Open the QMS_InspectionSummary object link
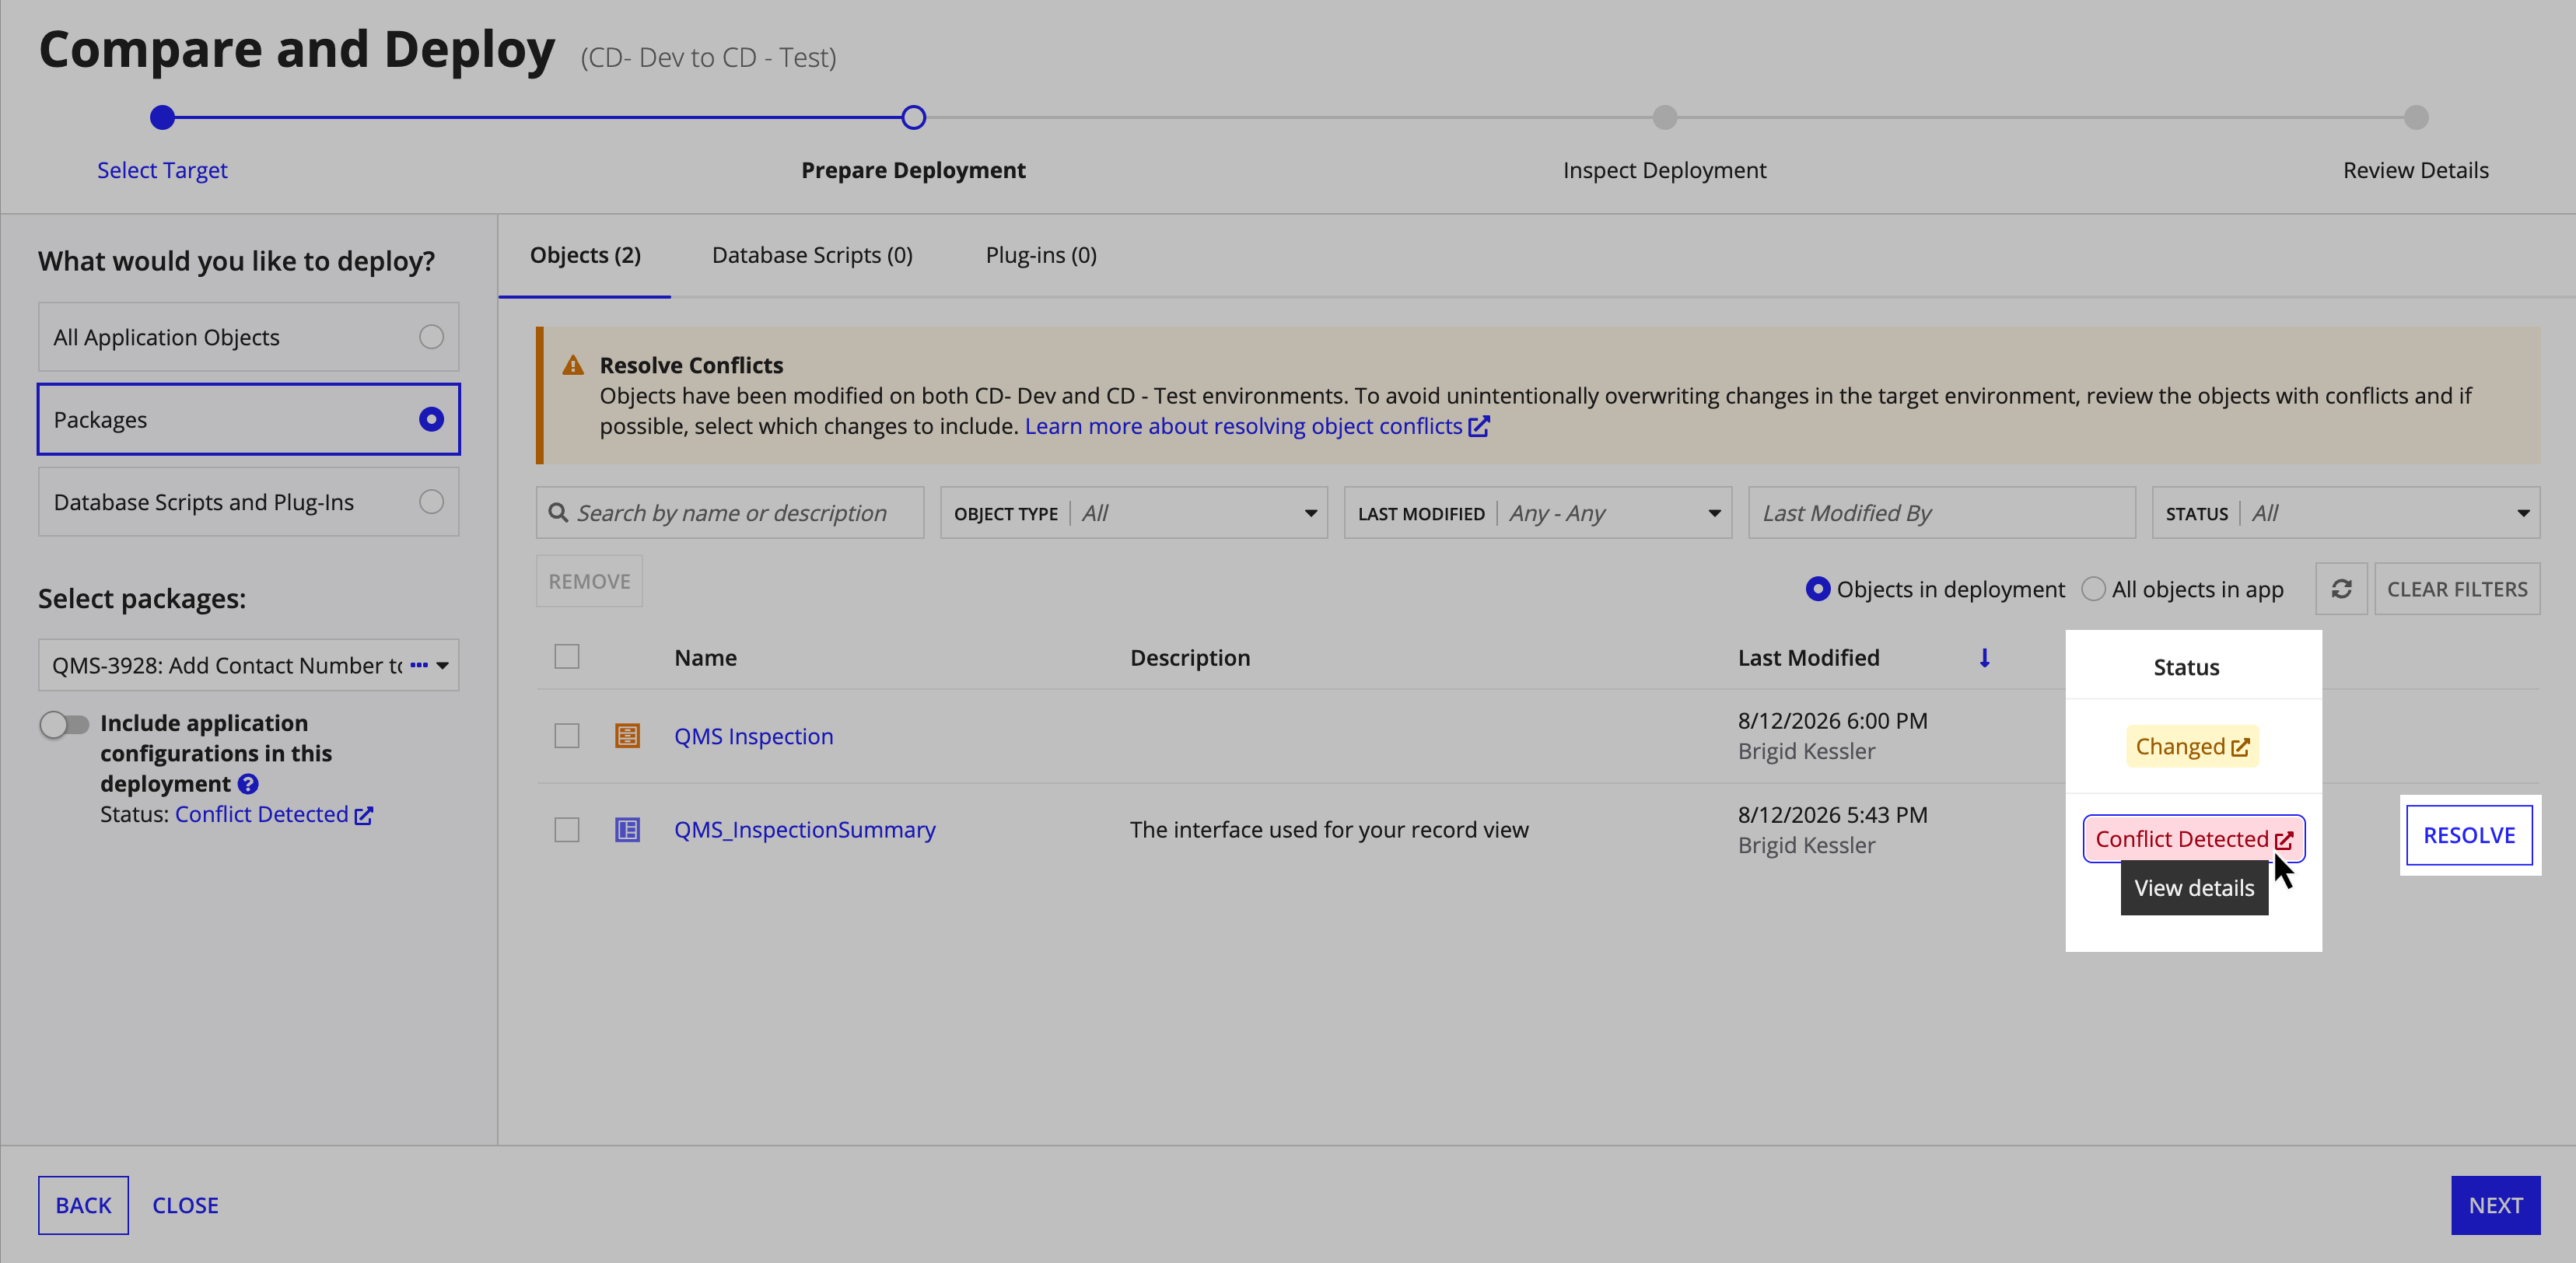This screenshot has width=2576, height=1263. coord(805,830)
